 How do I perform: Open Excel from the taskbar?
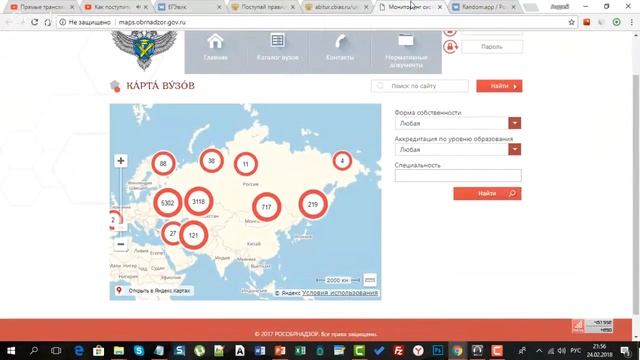300,351
